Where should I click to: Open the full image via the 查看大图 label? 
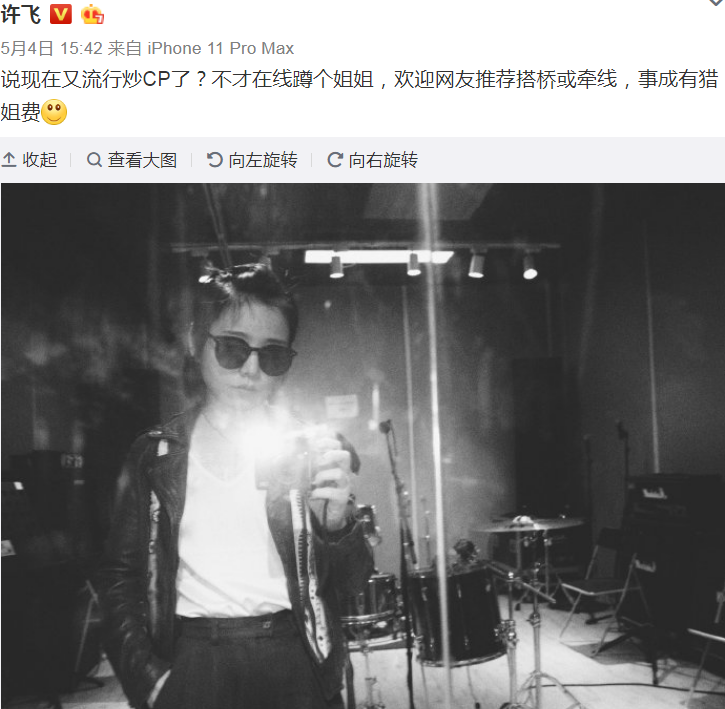coord(142,160)
